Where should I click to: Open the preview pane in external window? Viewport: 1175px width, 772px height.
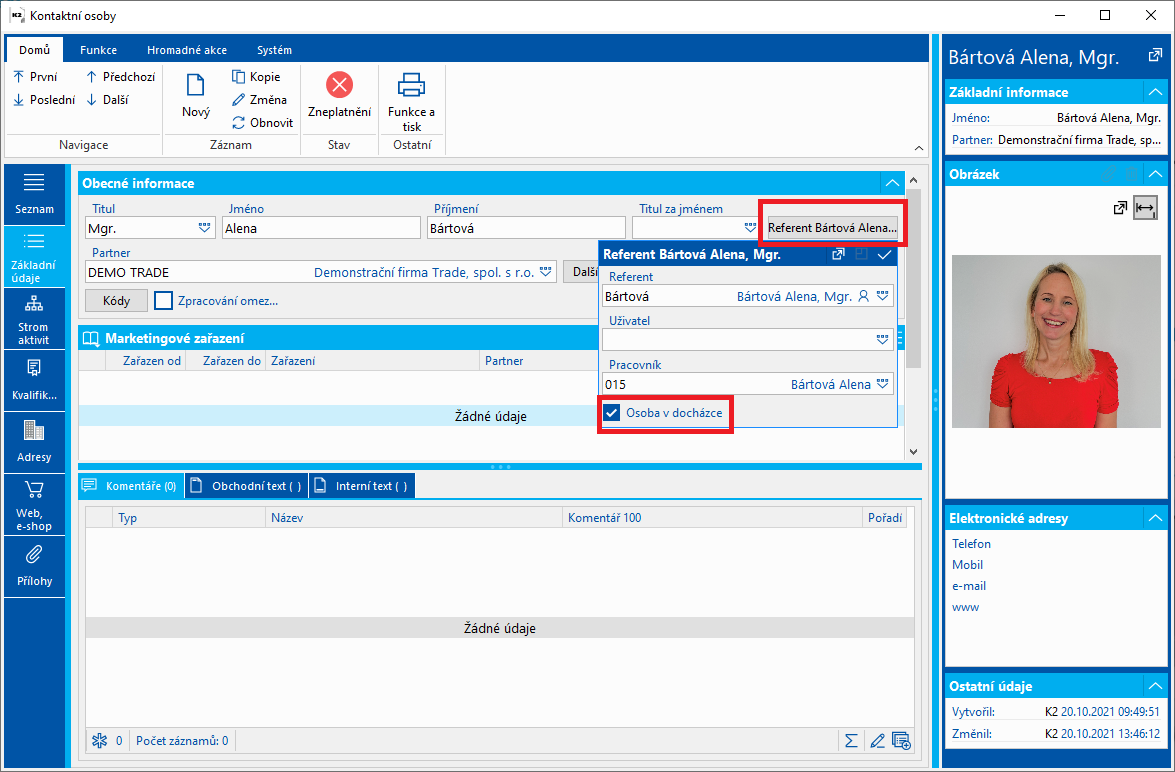pyautogui.click(x=1154, y=56)
